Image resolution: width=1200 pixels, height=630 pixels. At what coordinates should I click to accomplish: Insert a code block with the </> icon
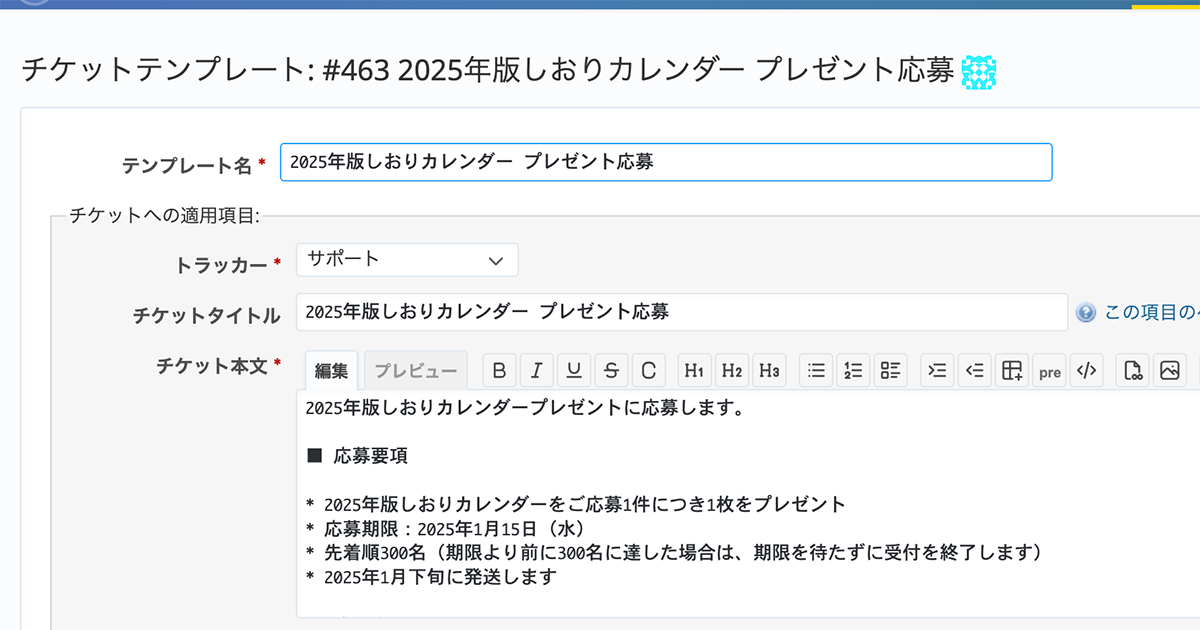tap(1086, 370)
